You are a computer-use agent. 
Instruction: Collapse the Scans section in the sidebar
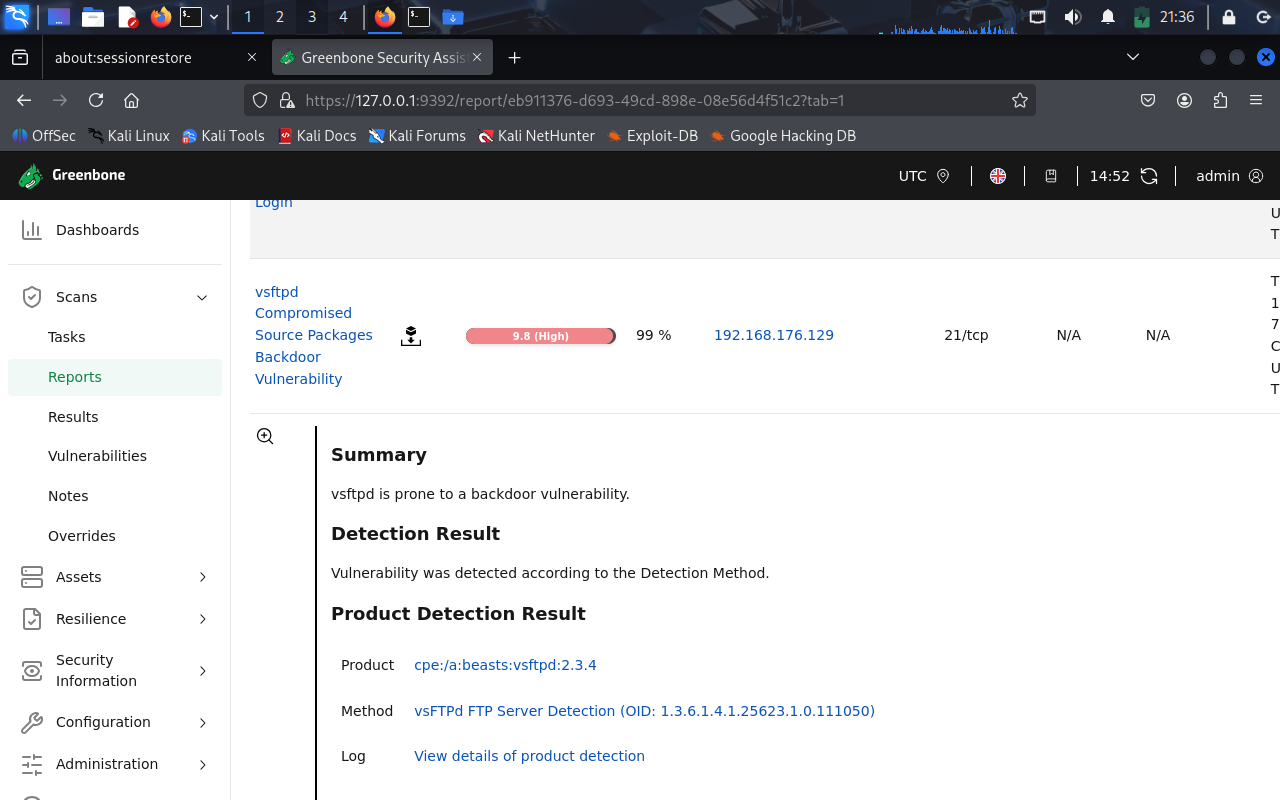coord(201,297)
